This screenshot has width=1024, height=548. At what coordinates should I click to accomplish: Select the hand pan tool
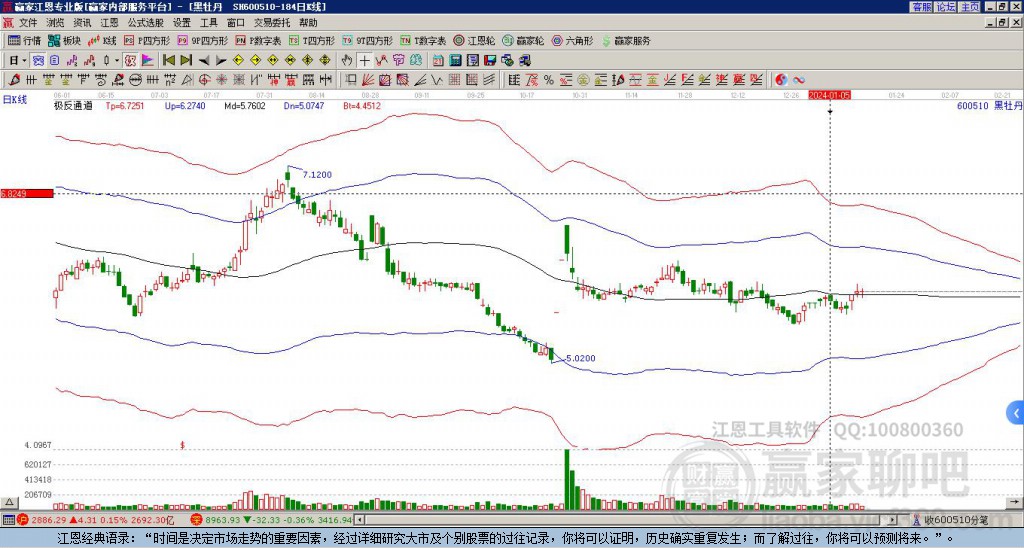[x=347, y=61]
